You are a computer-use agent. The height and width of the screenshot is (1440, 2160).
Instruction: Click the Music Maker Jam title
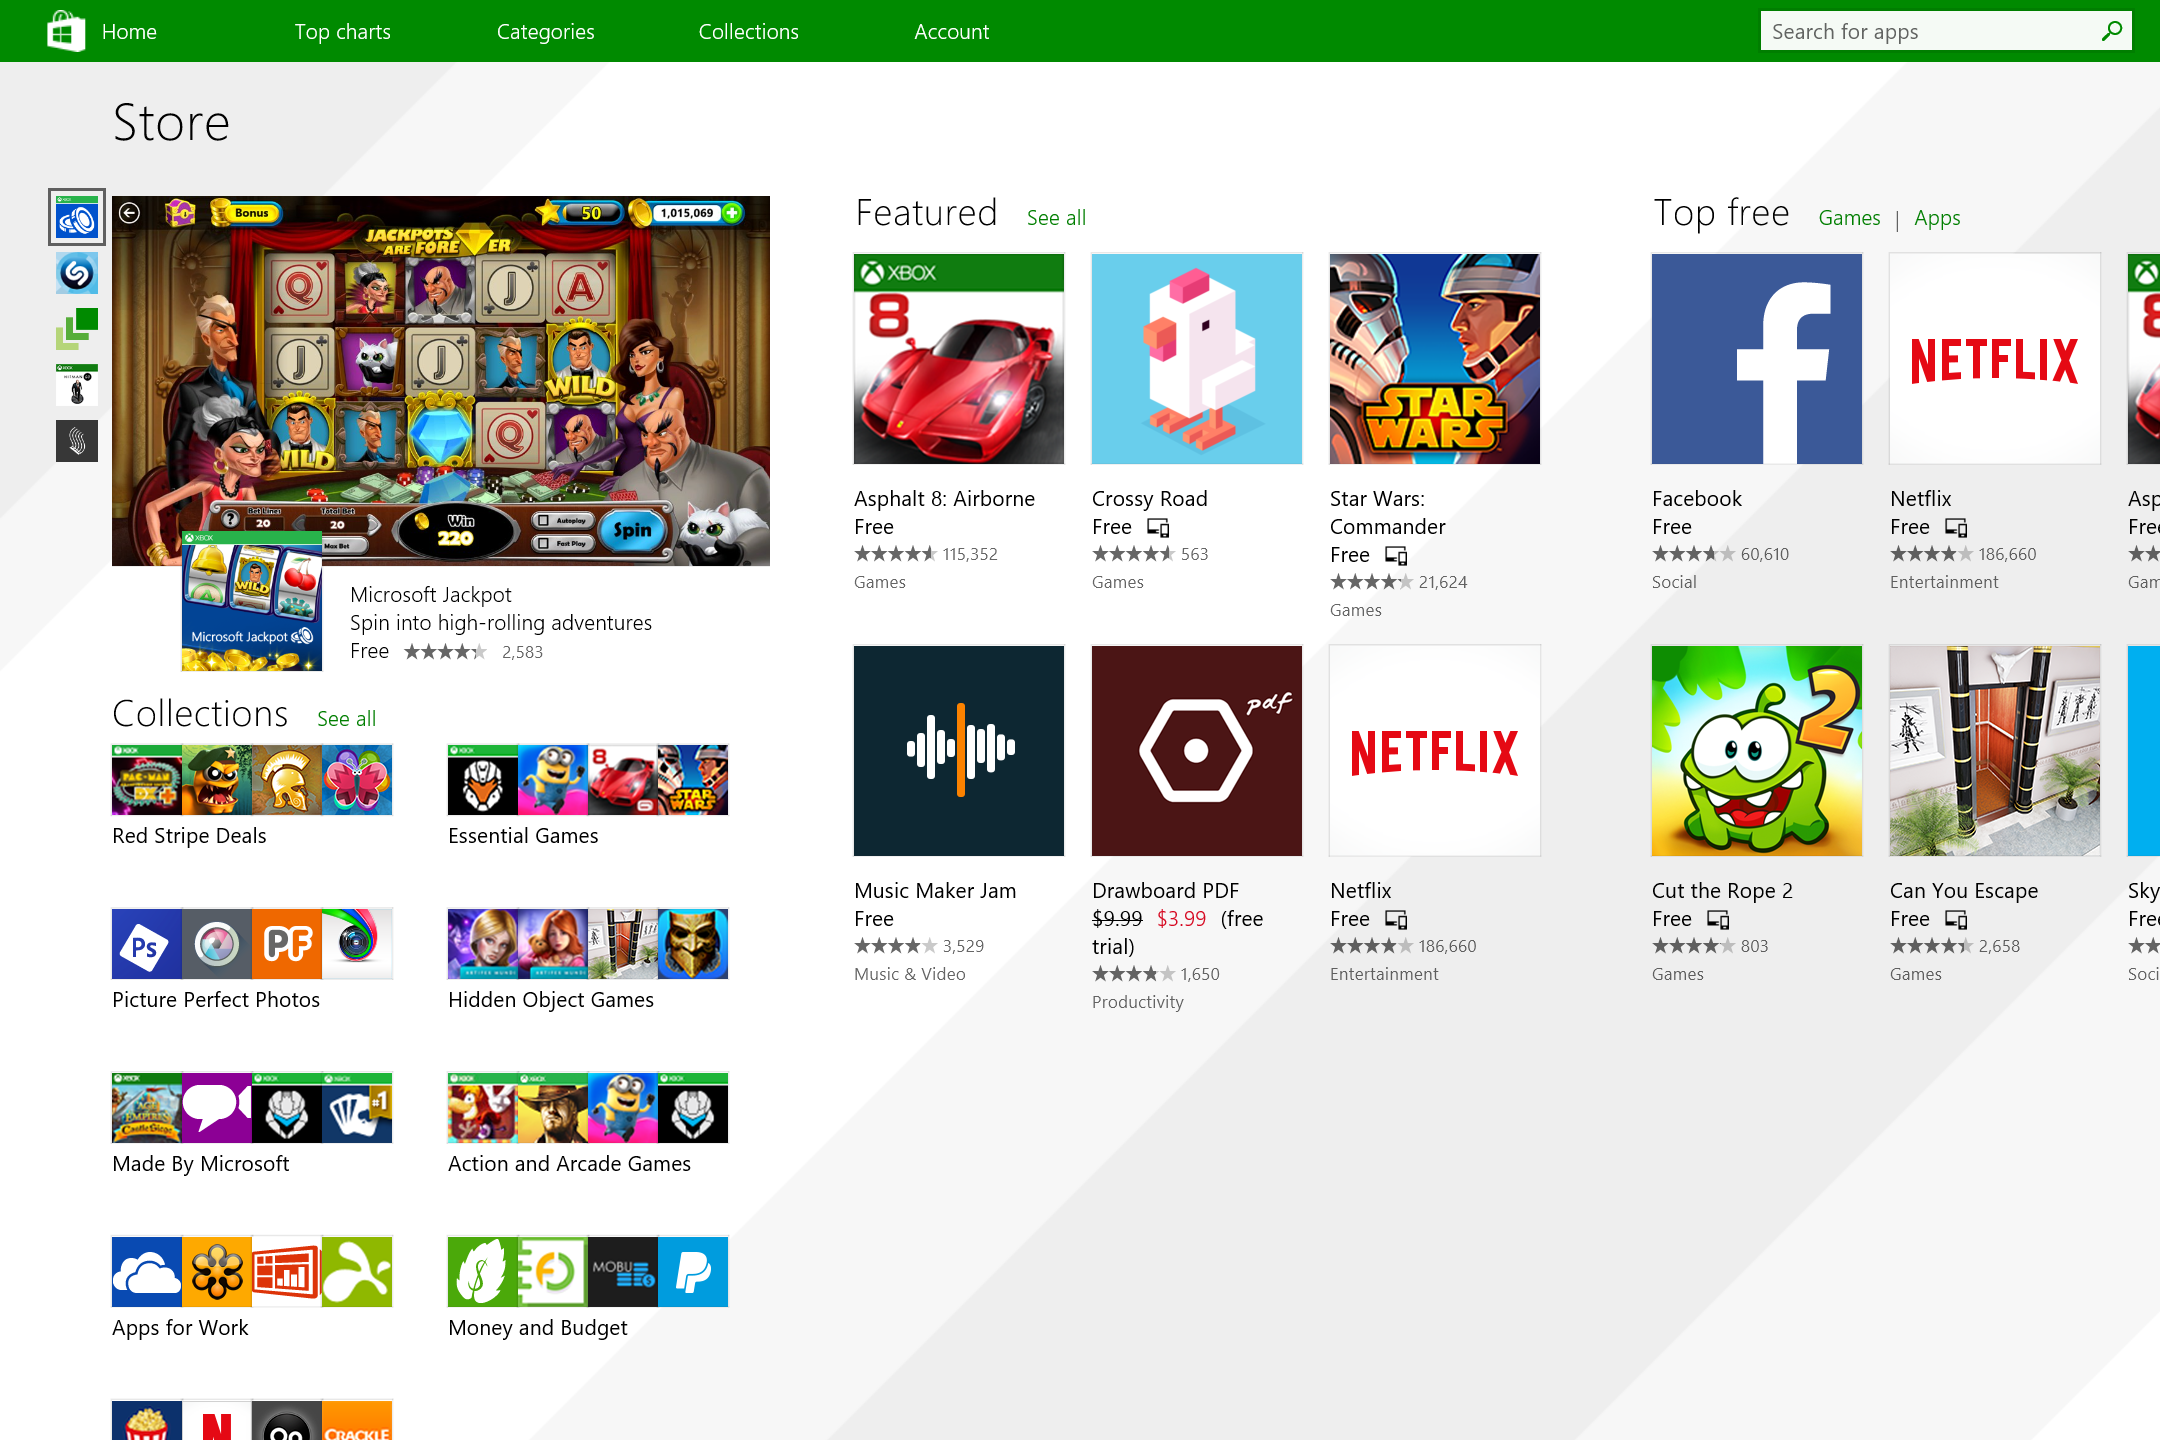(935, 891)
